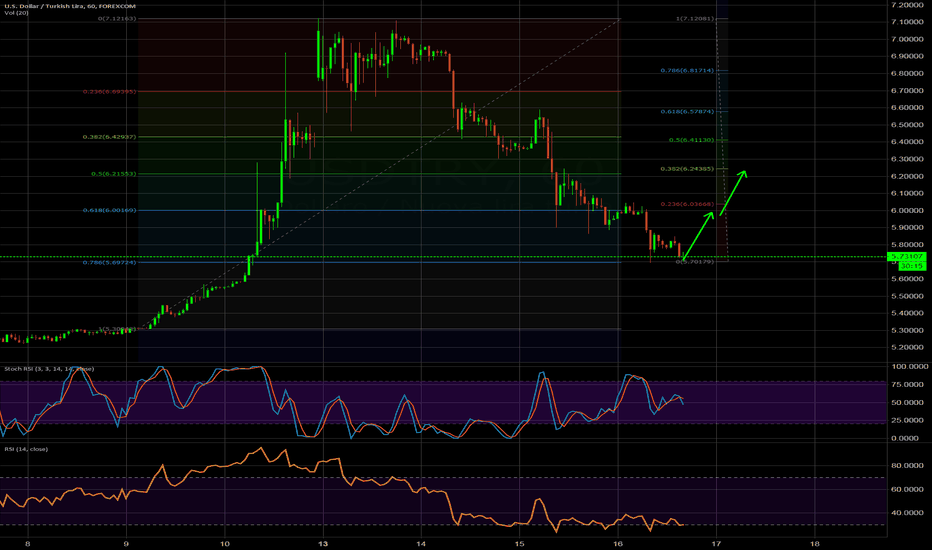This screenshot has height=550, width=932.
Task: Click right Fibonacci label 0.786(6.81714)
Action: click(687, 70)
